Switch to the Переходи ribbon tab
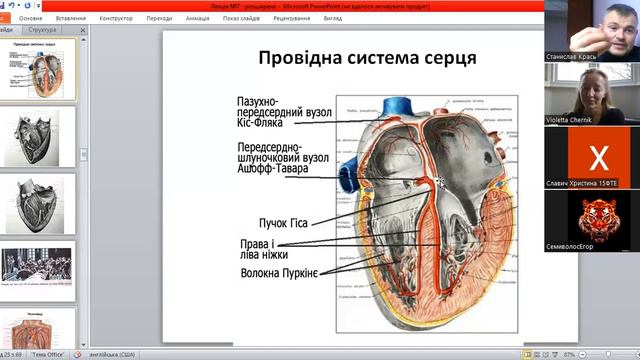Viewport: 640px width, 360px height. (159, 18)
